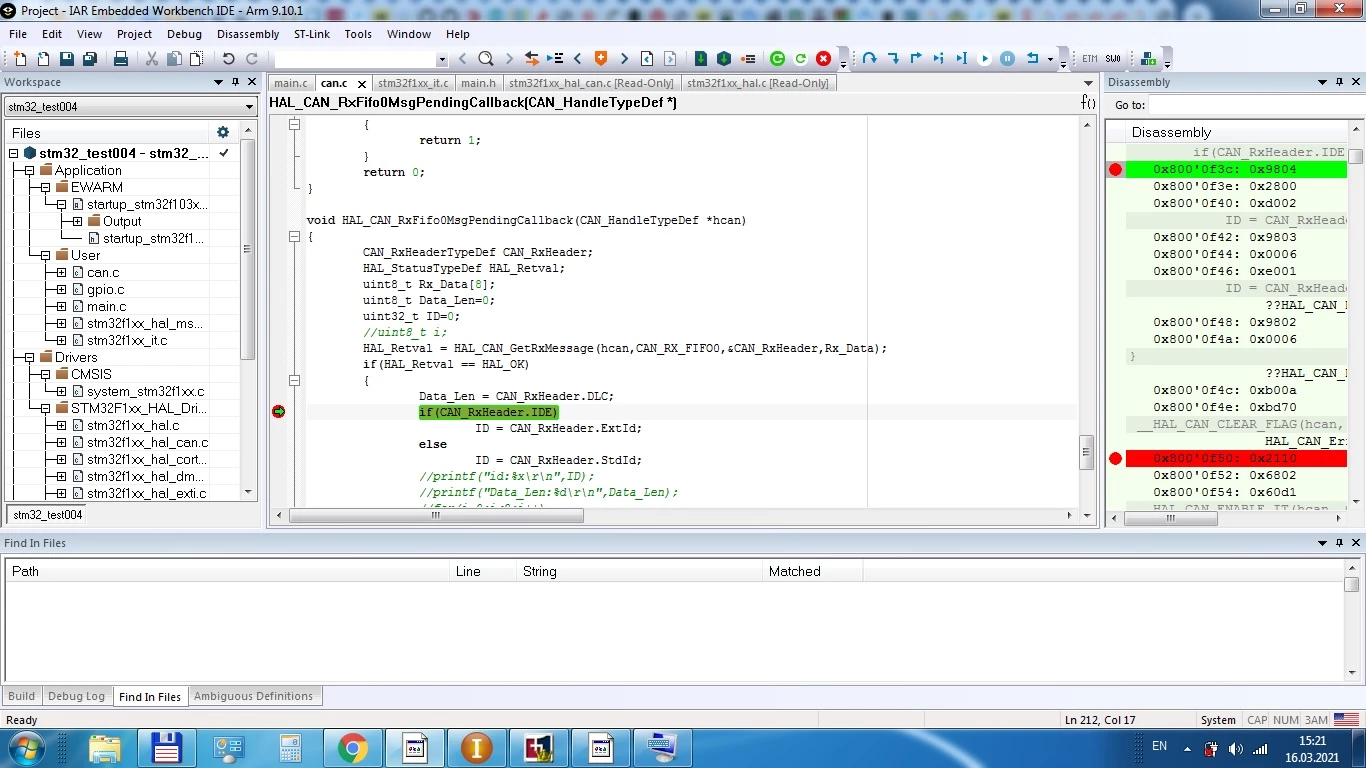Click the SWO trace toolbar button
1366x768 pixels.
[x=1113, y=59]
